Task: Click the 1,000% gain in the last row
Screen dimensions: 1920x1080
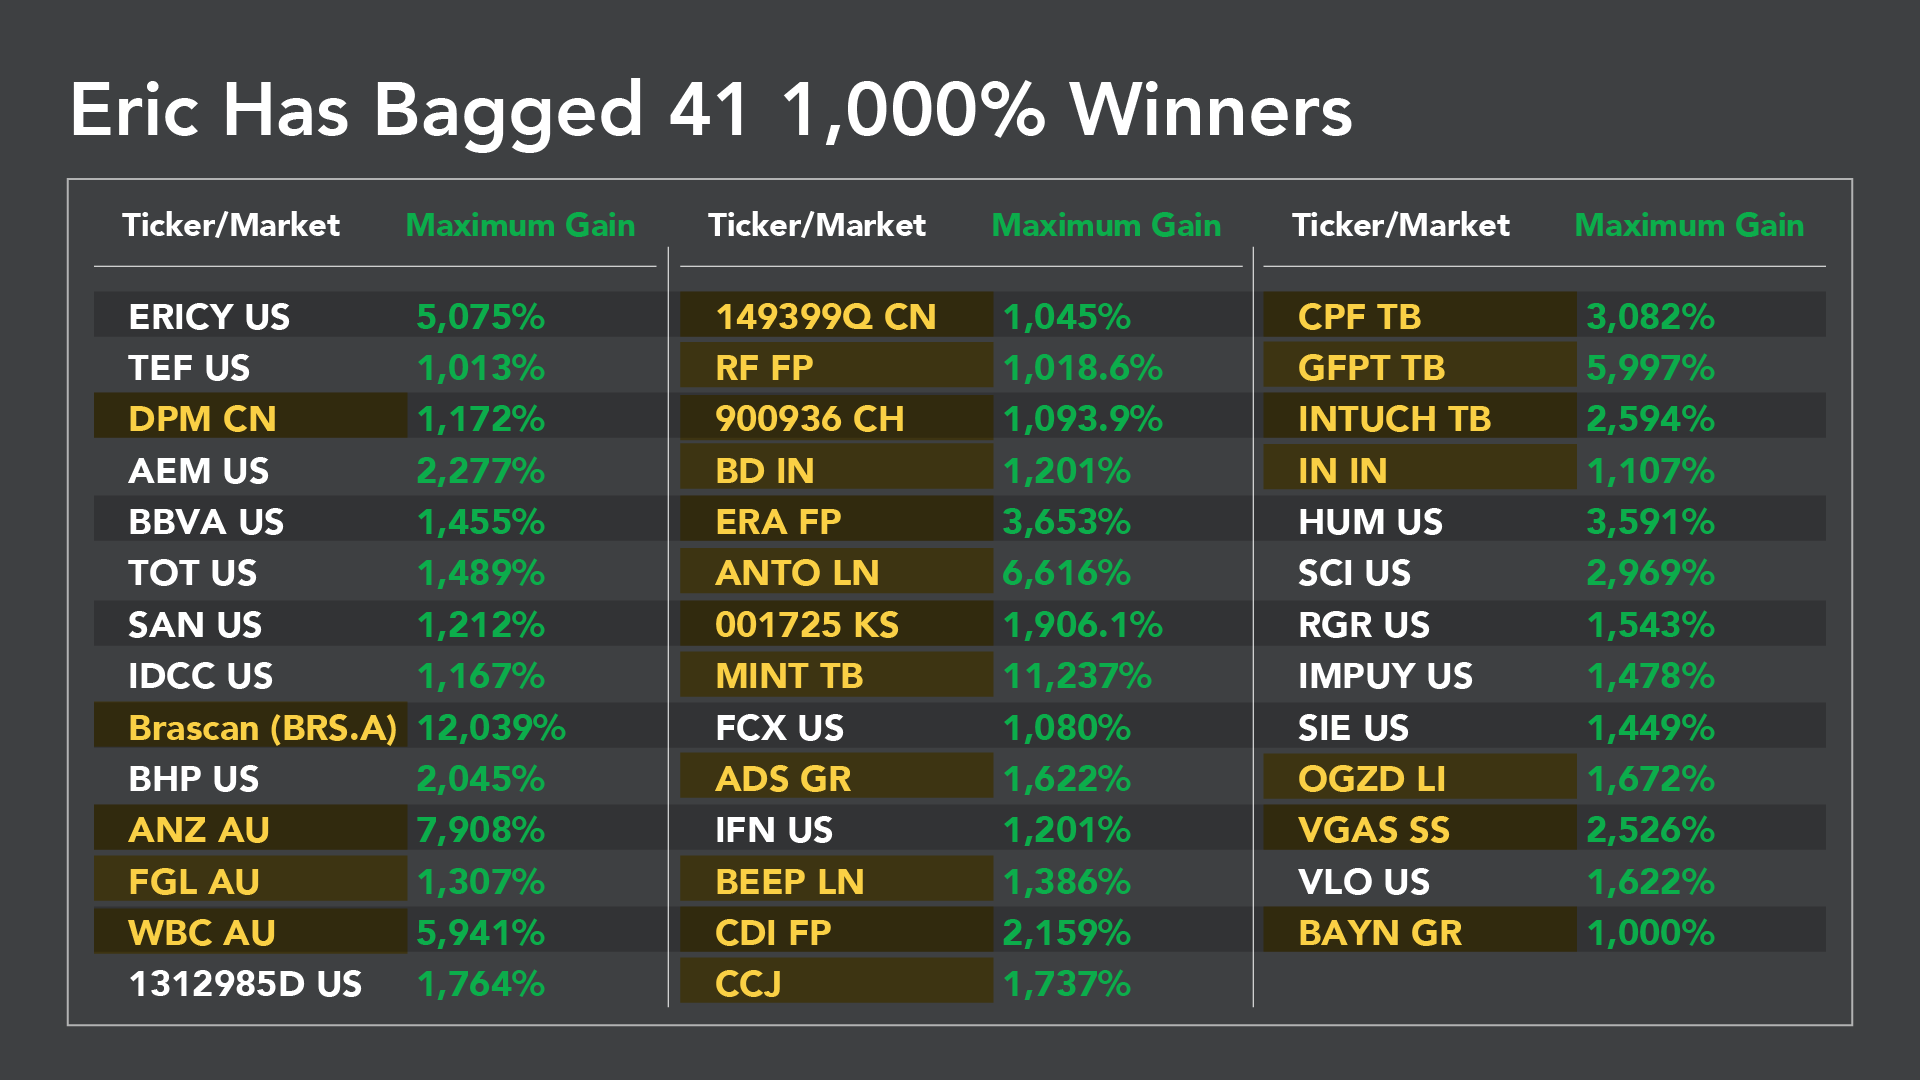Action: pyautogui.click(x=1650, y=933)
